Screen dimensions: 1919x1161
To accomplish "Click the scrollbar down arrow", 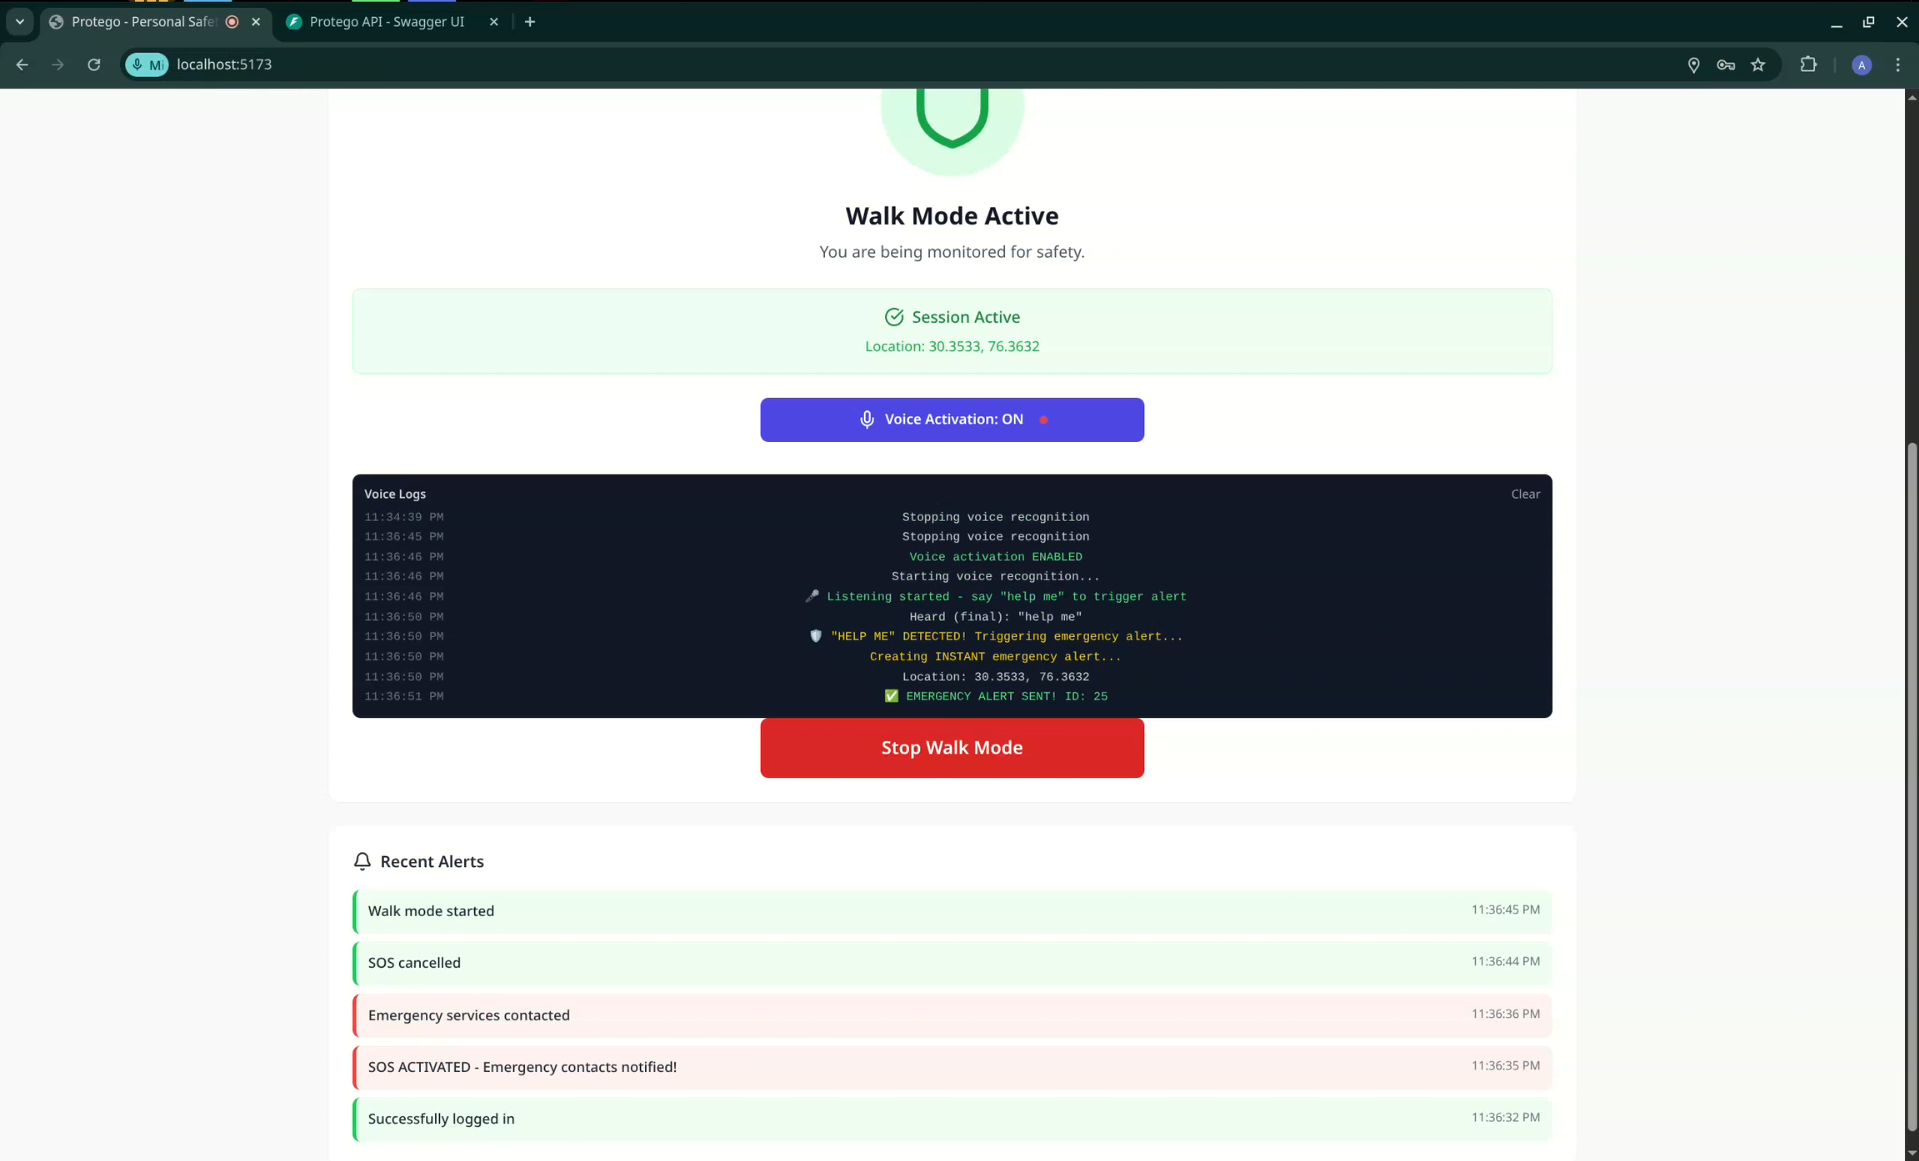I will click(x=1912, y=1153).
